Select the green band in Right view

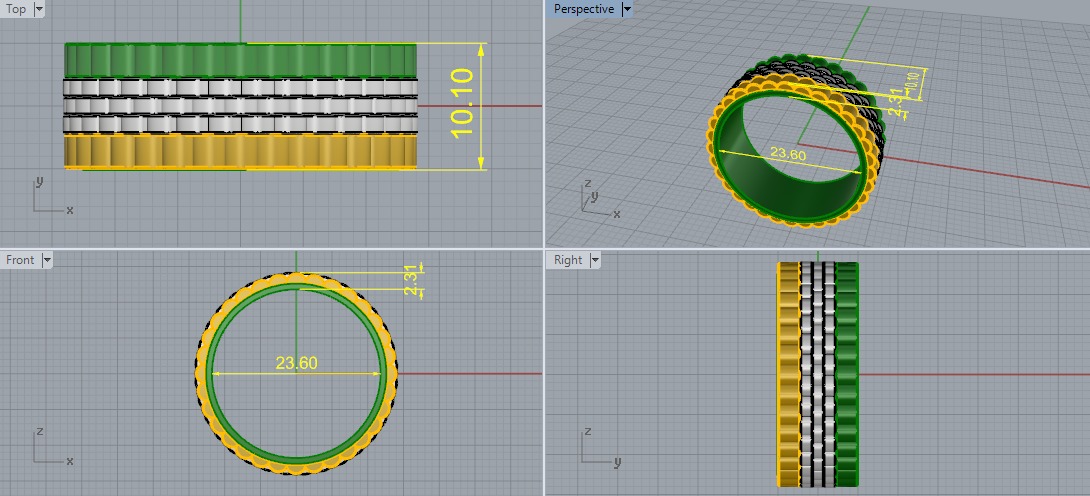pyautogui.click(x=847, y=374)
